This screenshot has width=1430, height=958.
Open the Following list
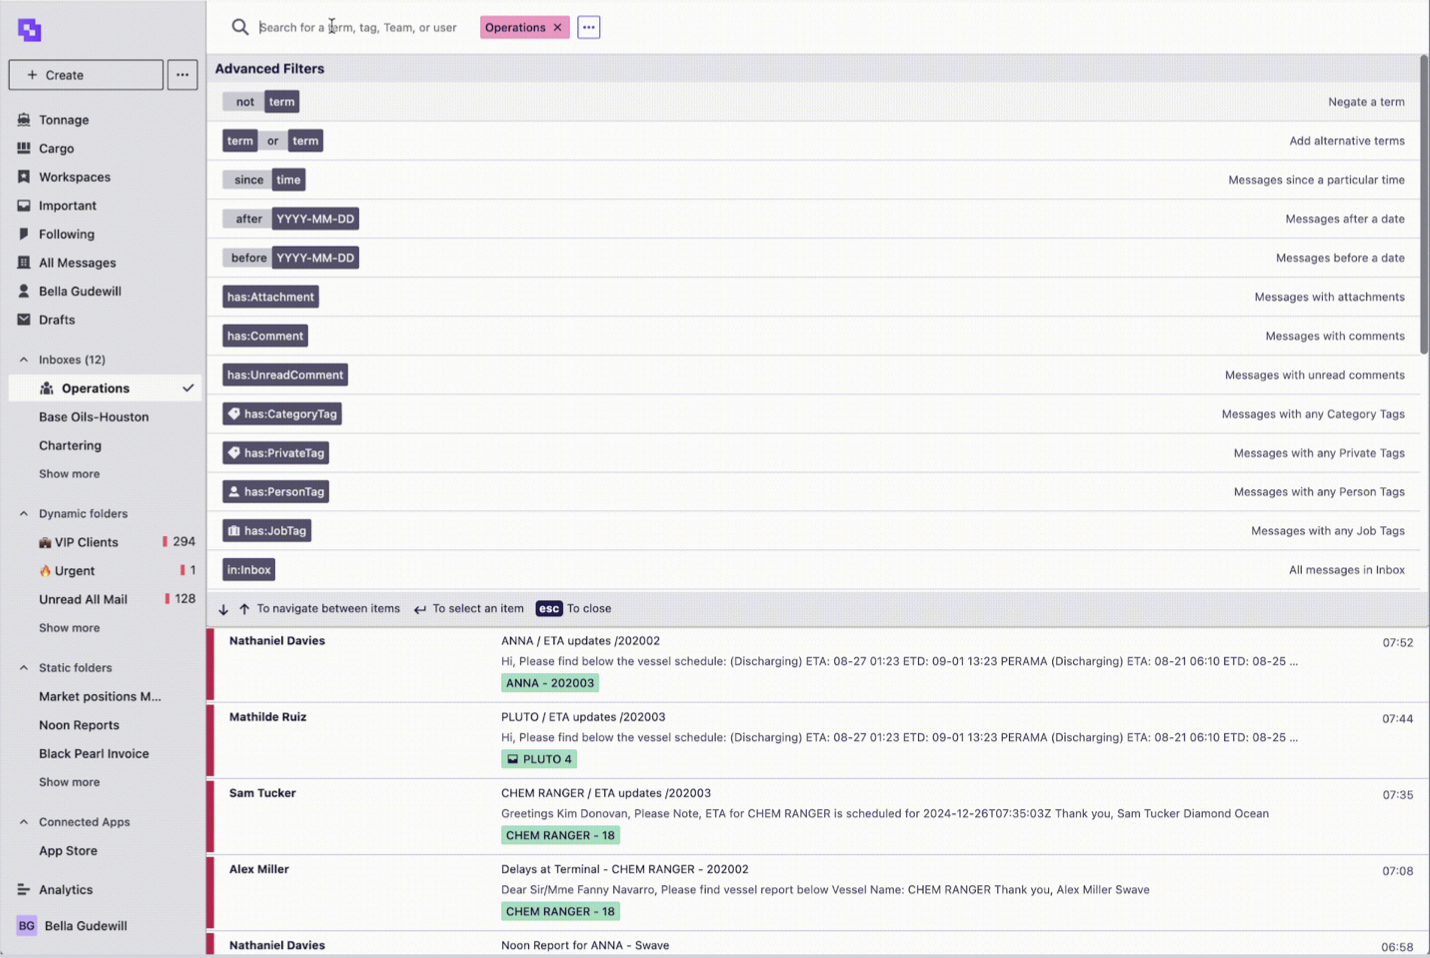click(x=66, y=234)
